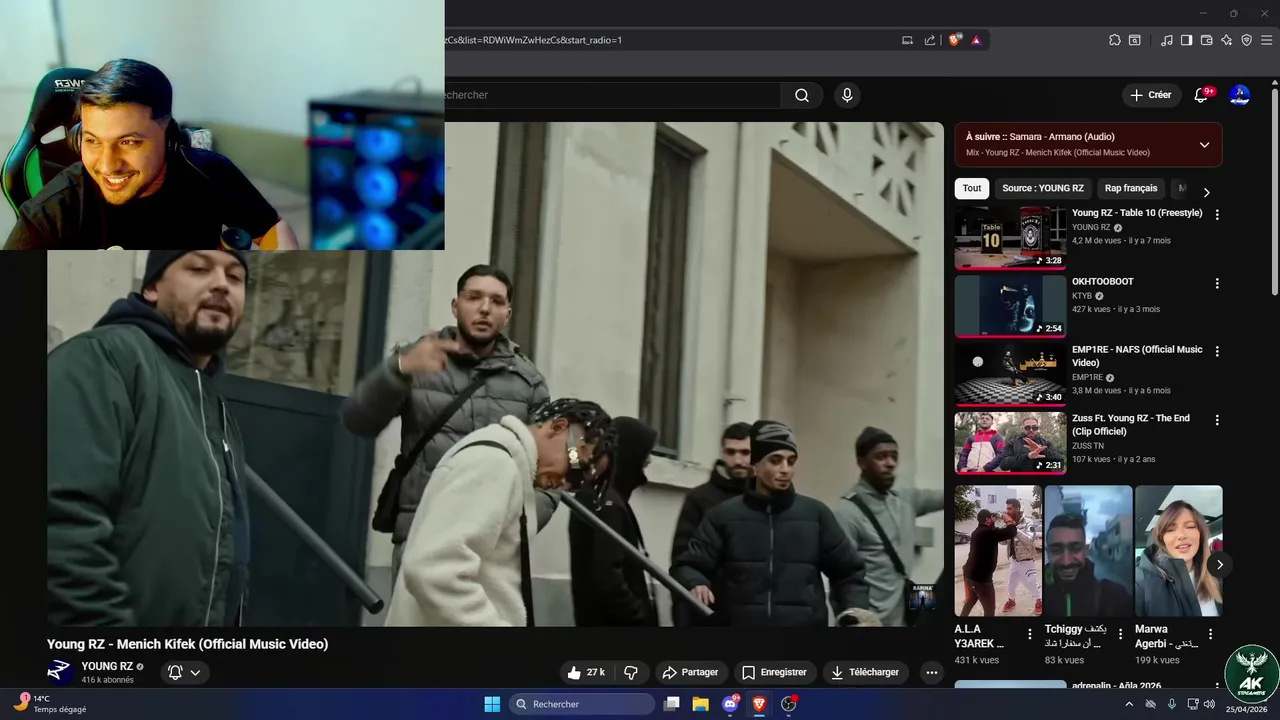Open Discord from the taskbar
1280x720 pixels.
pos(730,704)
